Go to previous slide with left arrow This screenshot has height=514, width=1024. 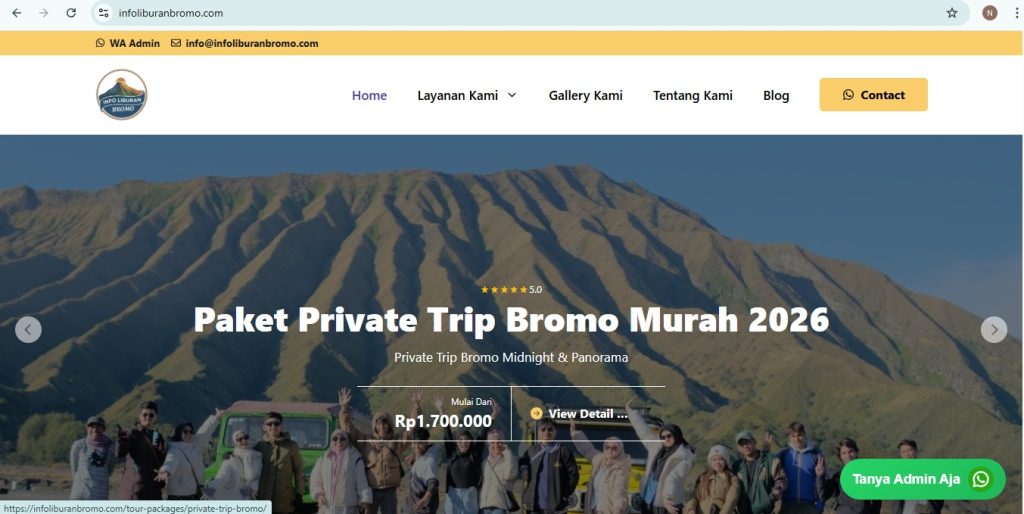[28, 330]
